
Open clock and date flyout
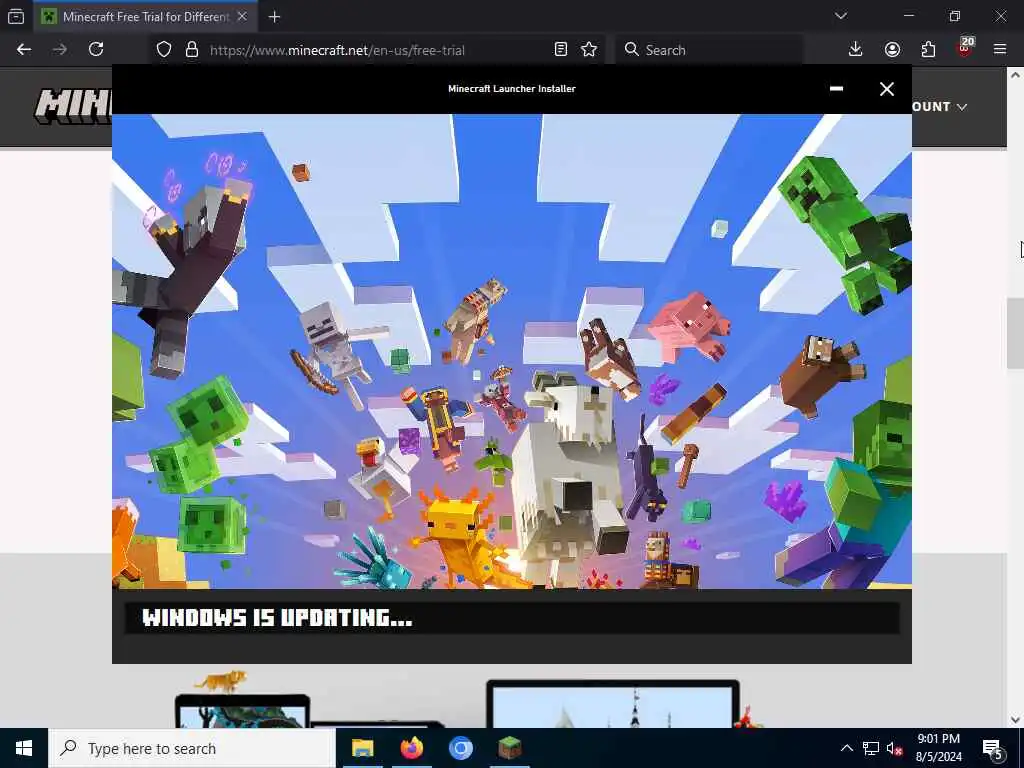click(x=938, y=748)
